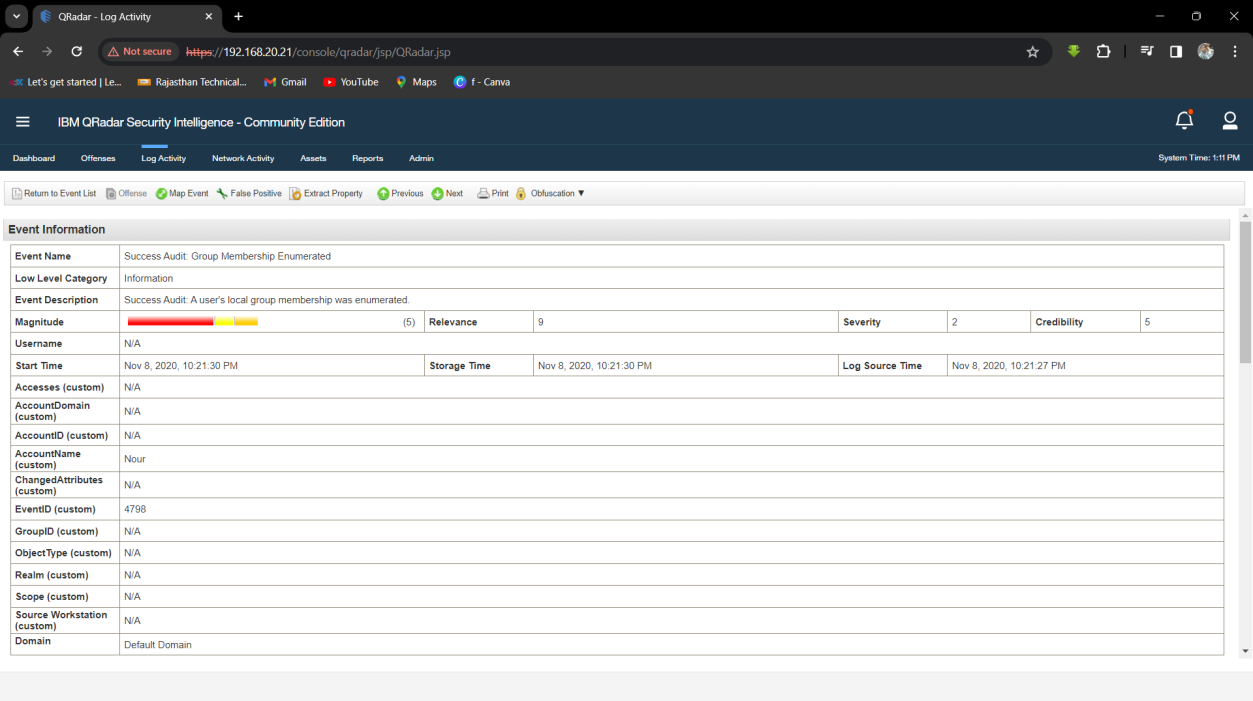Click the vertical scrollbar down arrow
The image size is (1253, 701).
pos(1245,651)
